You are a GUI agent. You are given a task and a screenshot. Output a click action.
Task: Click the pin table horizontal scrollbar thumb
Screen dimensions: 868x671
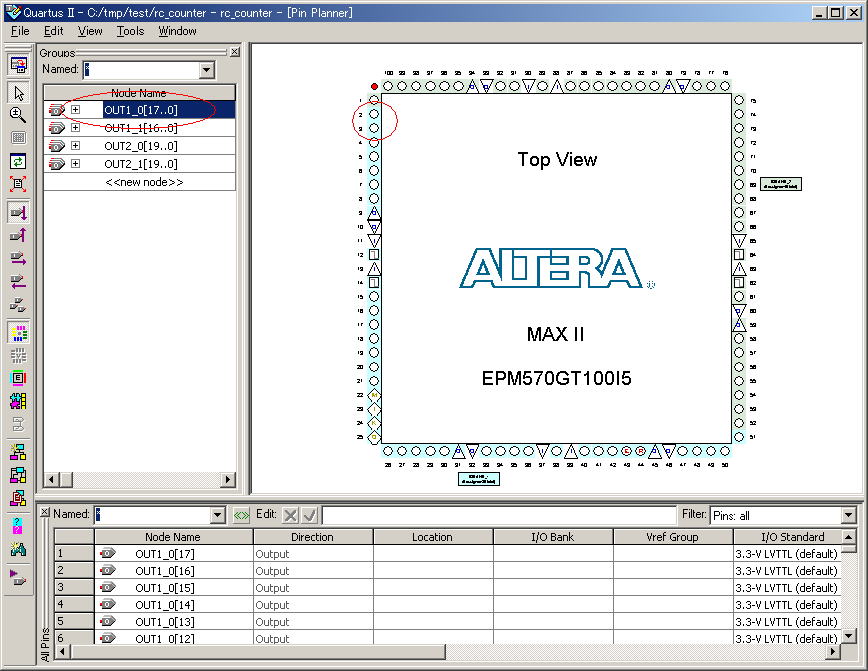coord(259,652)
